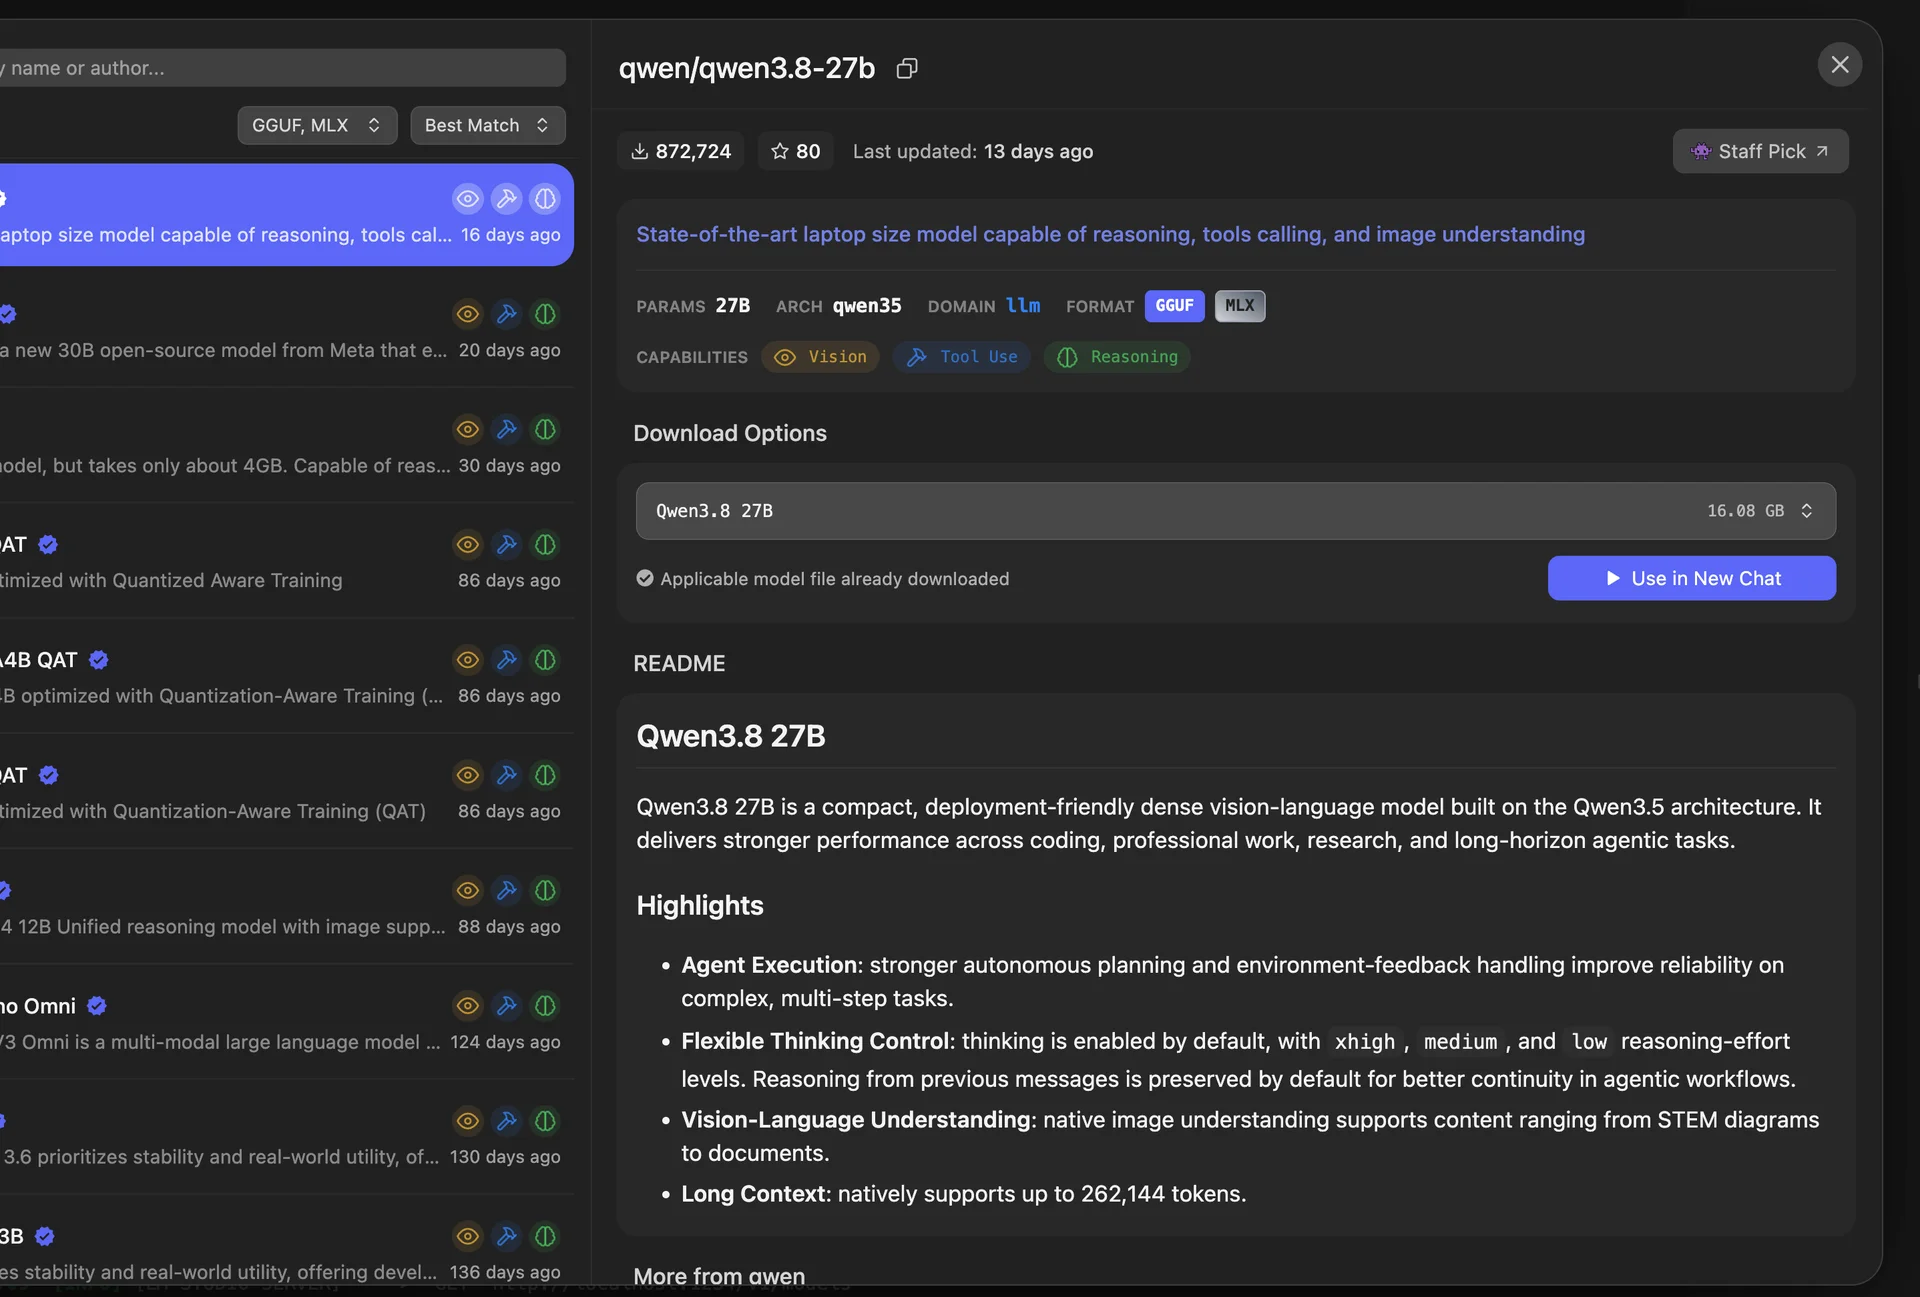This screenshot has width=1920, height=1297.
Task: Click the Download Options heading
Action: pos(730,433)
